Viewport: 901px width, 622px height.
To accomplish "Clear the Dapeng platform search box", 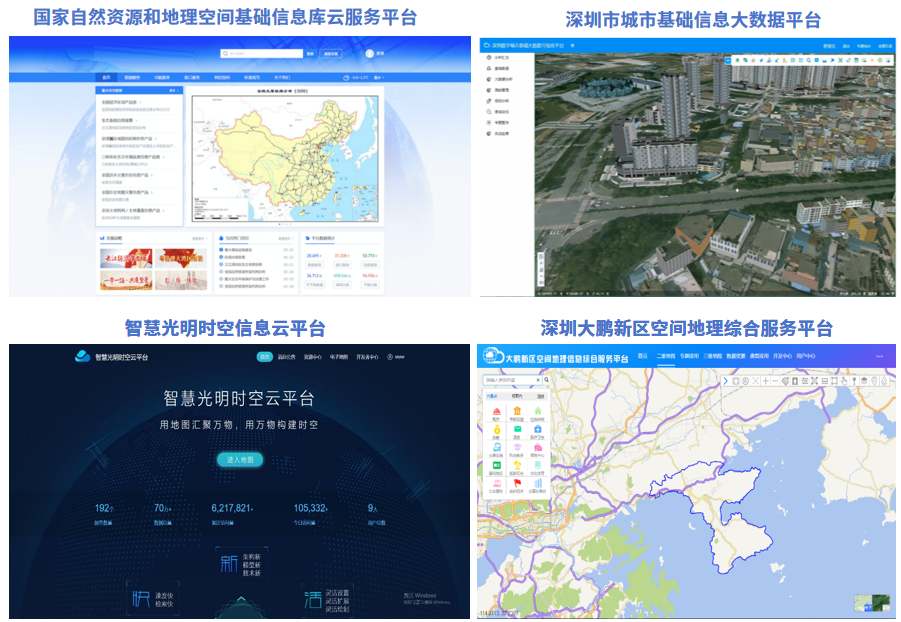I will pyautogui.click(x=538, y=380).
